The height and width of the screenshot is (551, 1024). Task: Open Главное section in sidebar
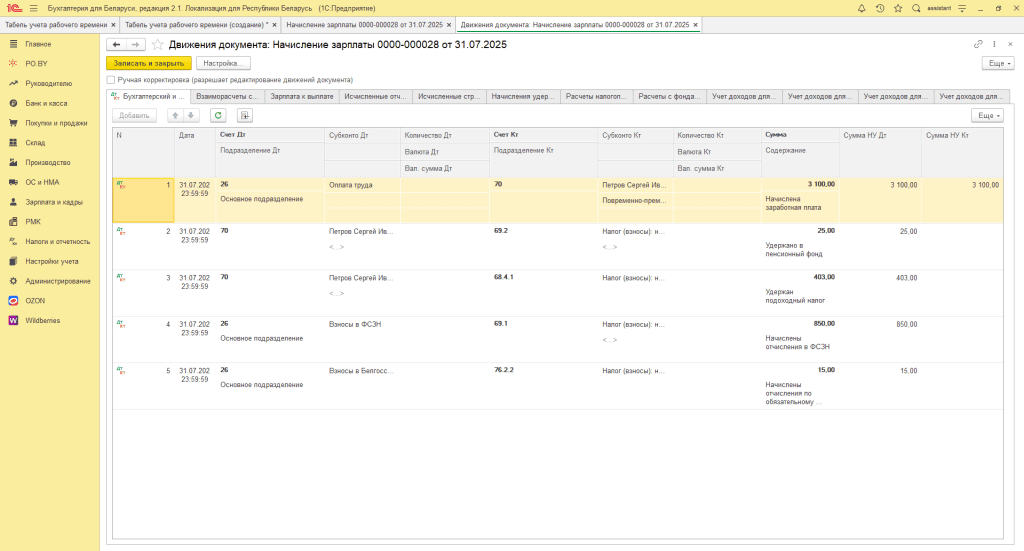(x=38, y=44)
